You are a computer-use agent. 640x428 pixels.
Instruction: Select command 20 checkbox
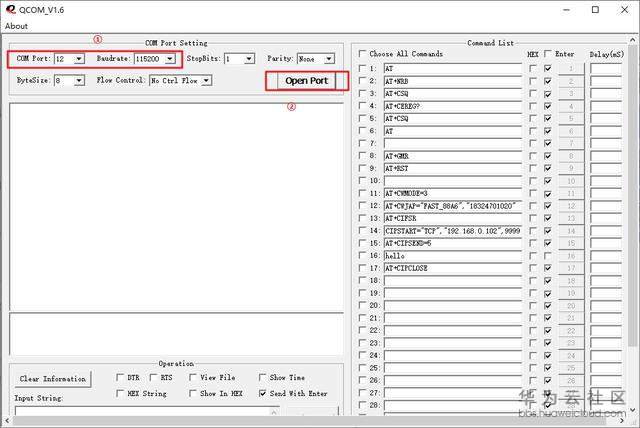click(362, 305)
